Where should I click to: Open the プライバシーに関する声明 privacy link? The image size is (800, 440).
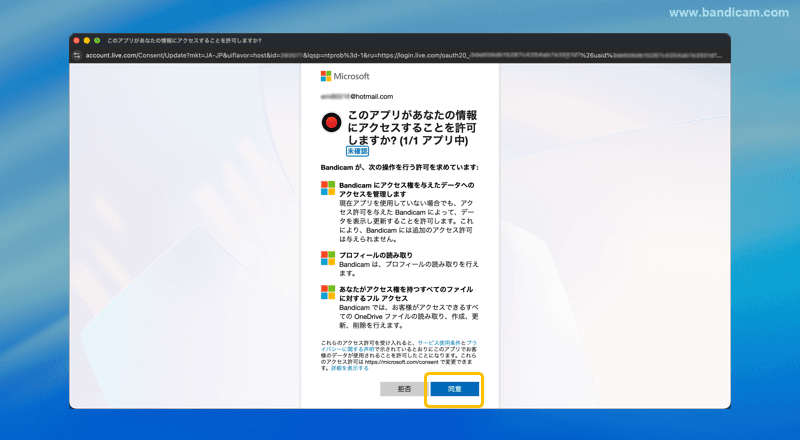point(398,346)
